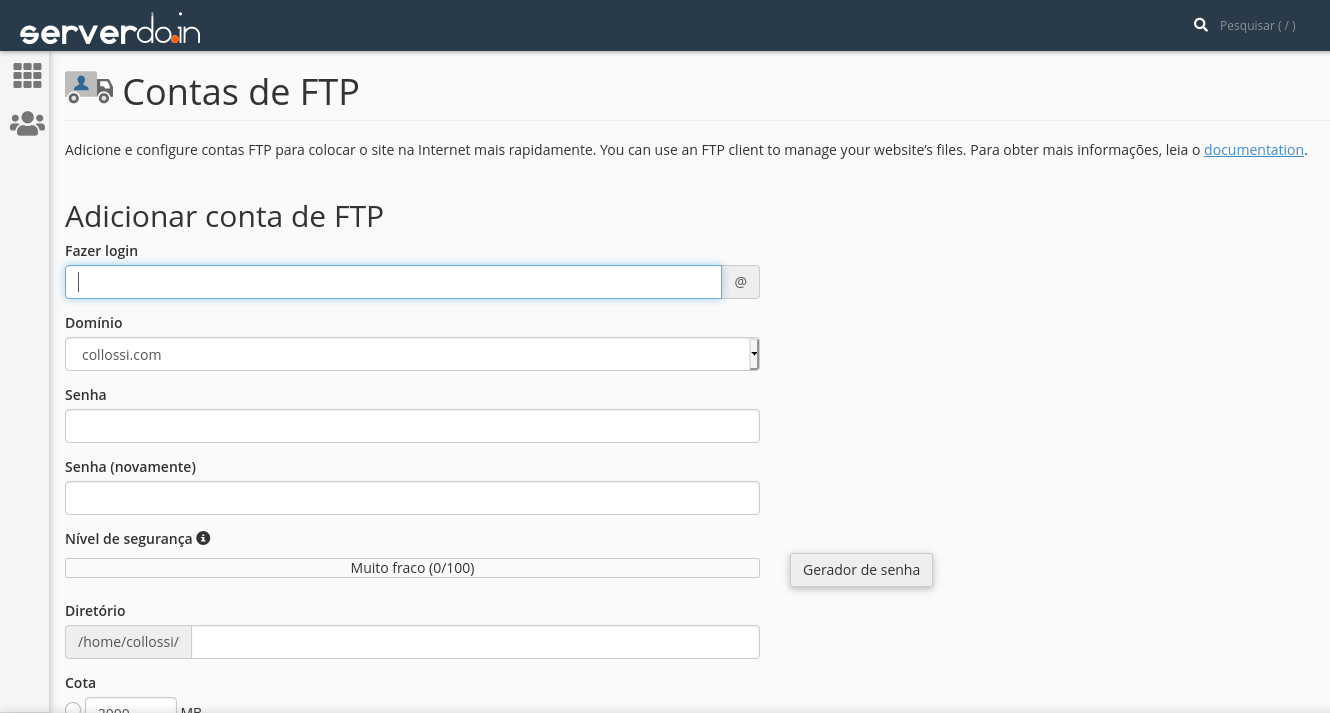
Task: Open the documentation link
Action: pos(1253,150)
